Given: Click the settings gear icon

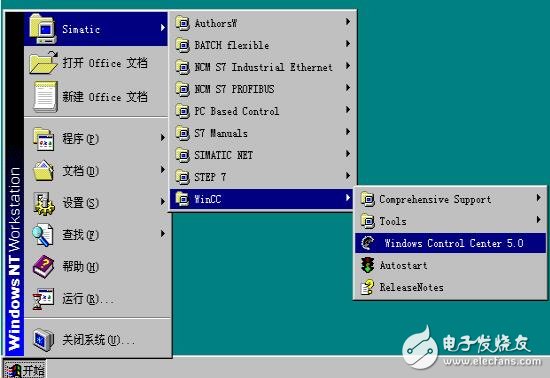Looking at the screenshot, I should [x=43, y=203].
